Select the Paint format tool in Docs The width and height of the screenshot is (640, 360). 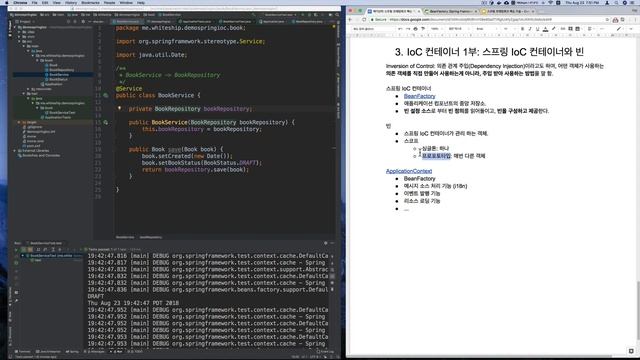point(423,29)
